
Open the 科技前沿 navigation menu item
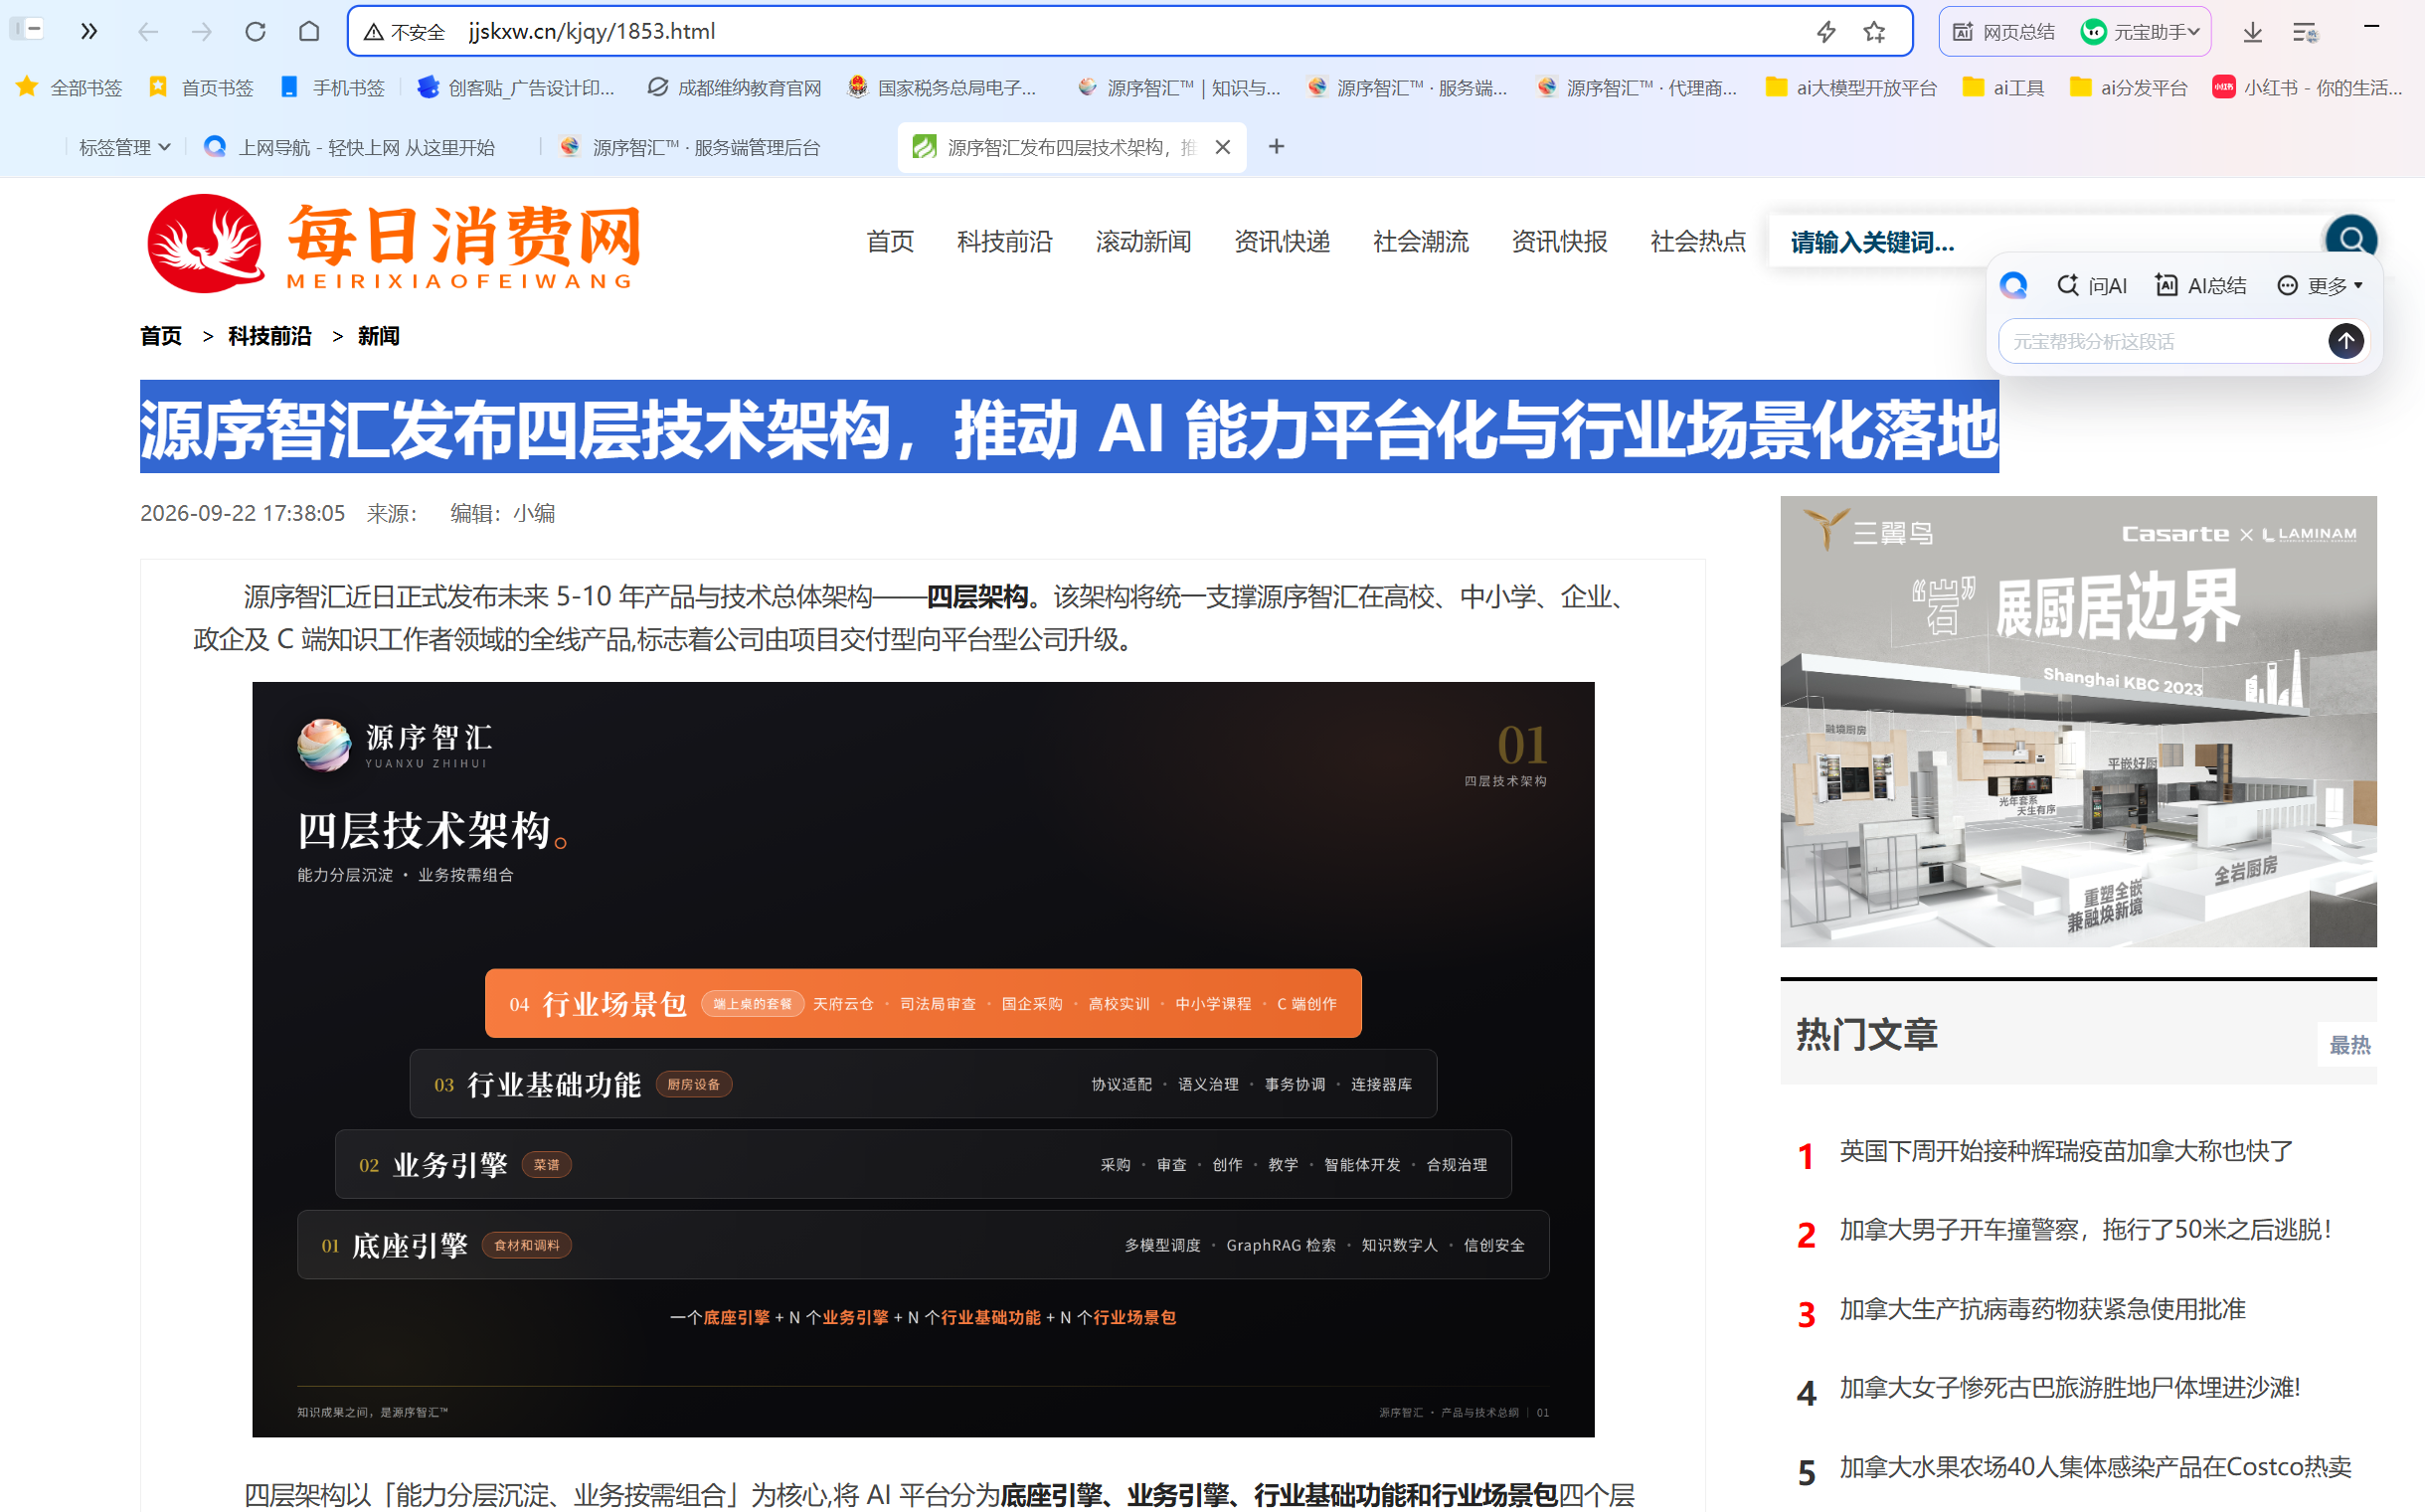point(1004,241)
